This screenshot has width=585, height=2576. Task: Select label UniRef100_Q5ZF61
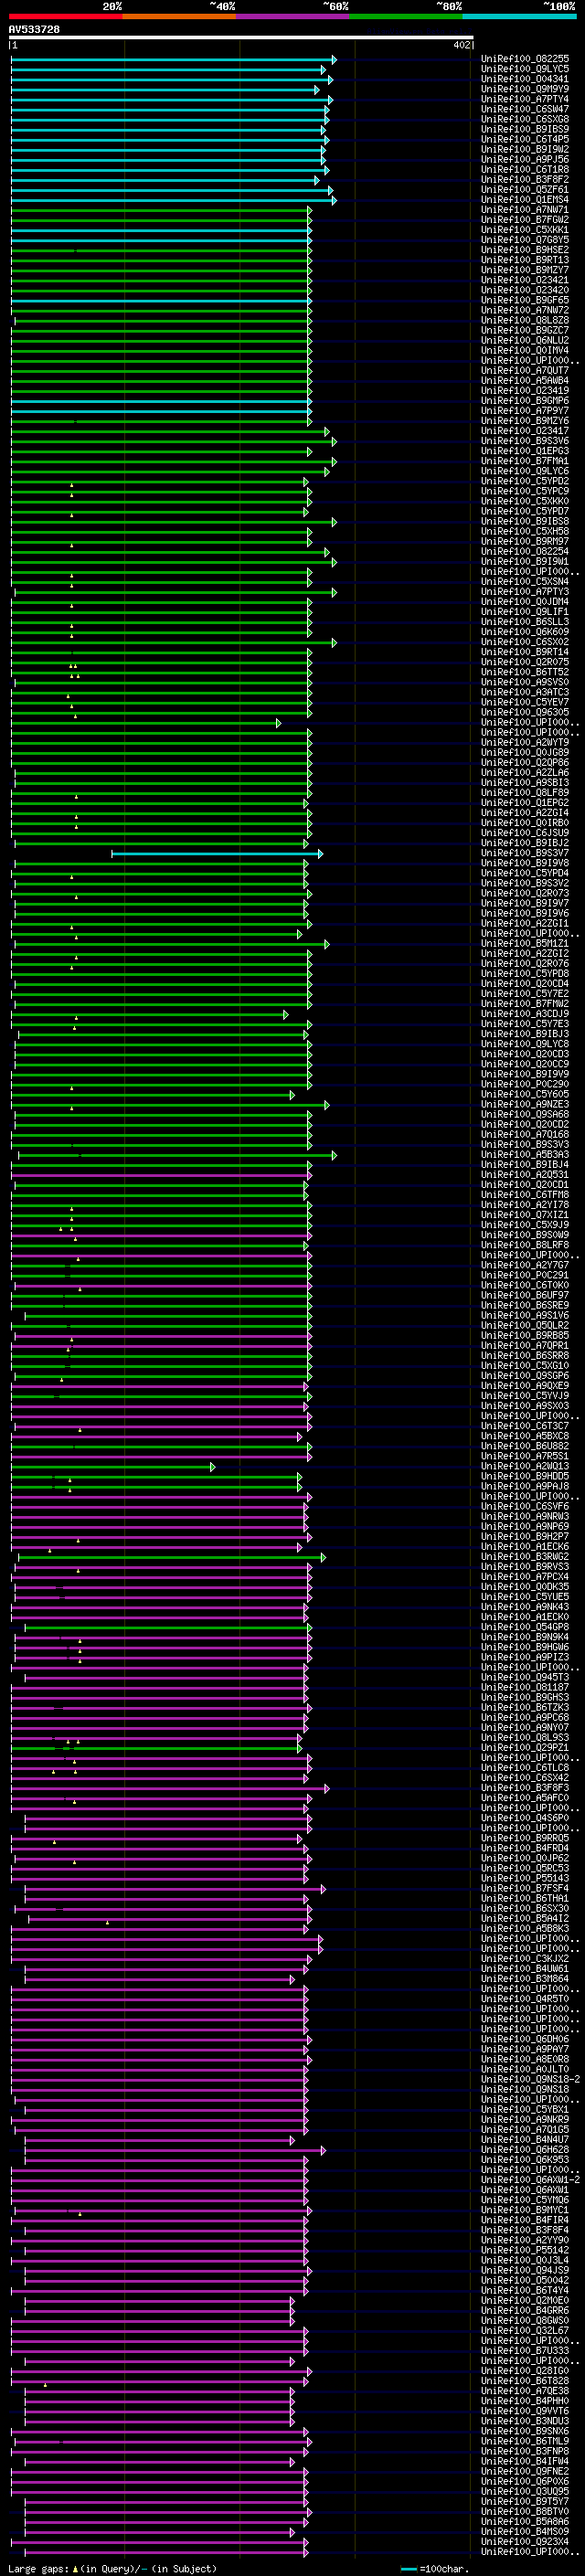(x=525, y=189)
